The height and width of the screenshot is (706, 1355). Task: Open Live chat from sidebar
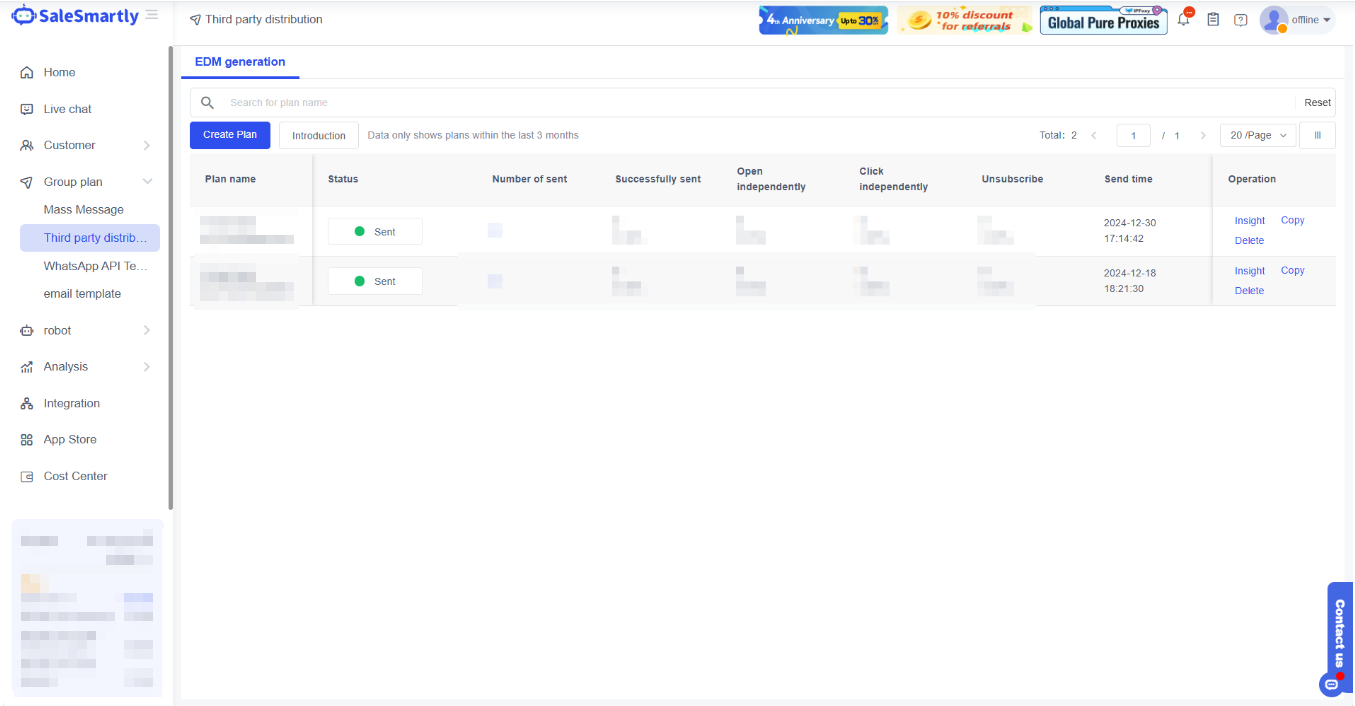[x=67, y=109]
